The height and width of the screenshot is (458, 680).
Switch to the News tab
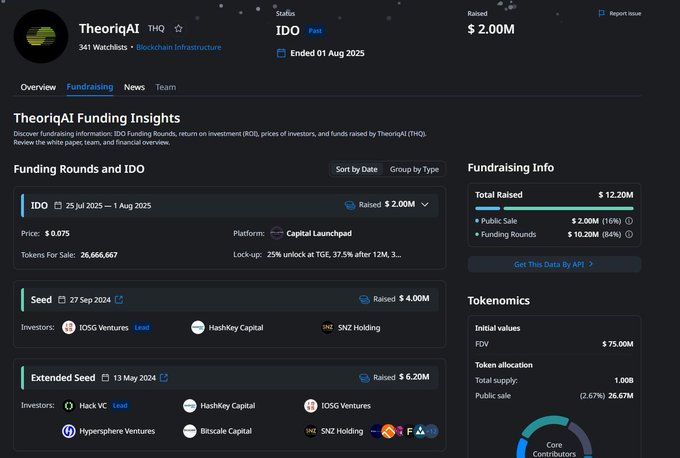[134, 88]
